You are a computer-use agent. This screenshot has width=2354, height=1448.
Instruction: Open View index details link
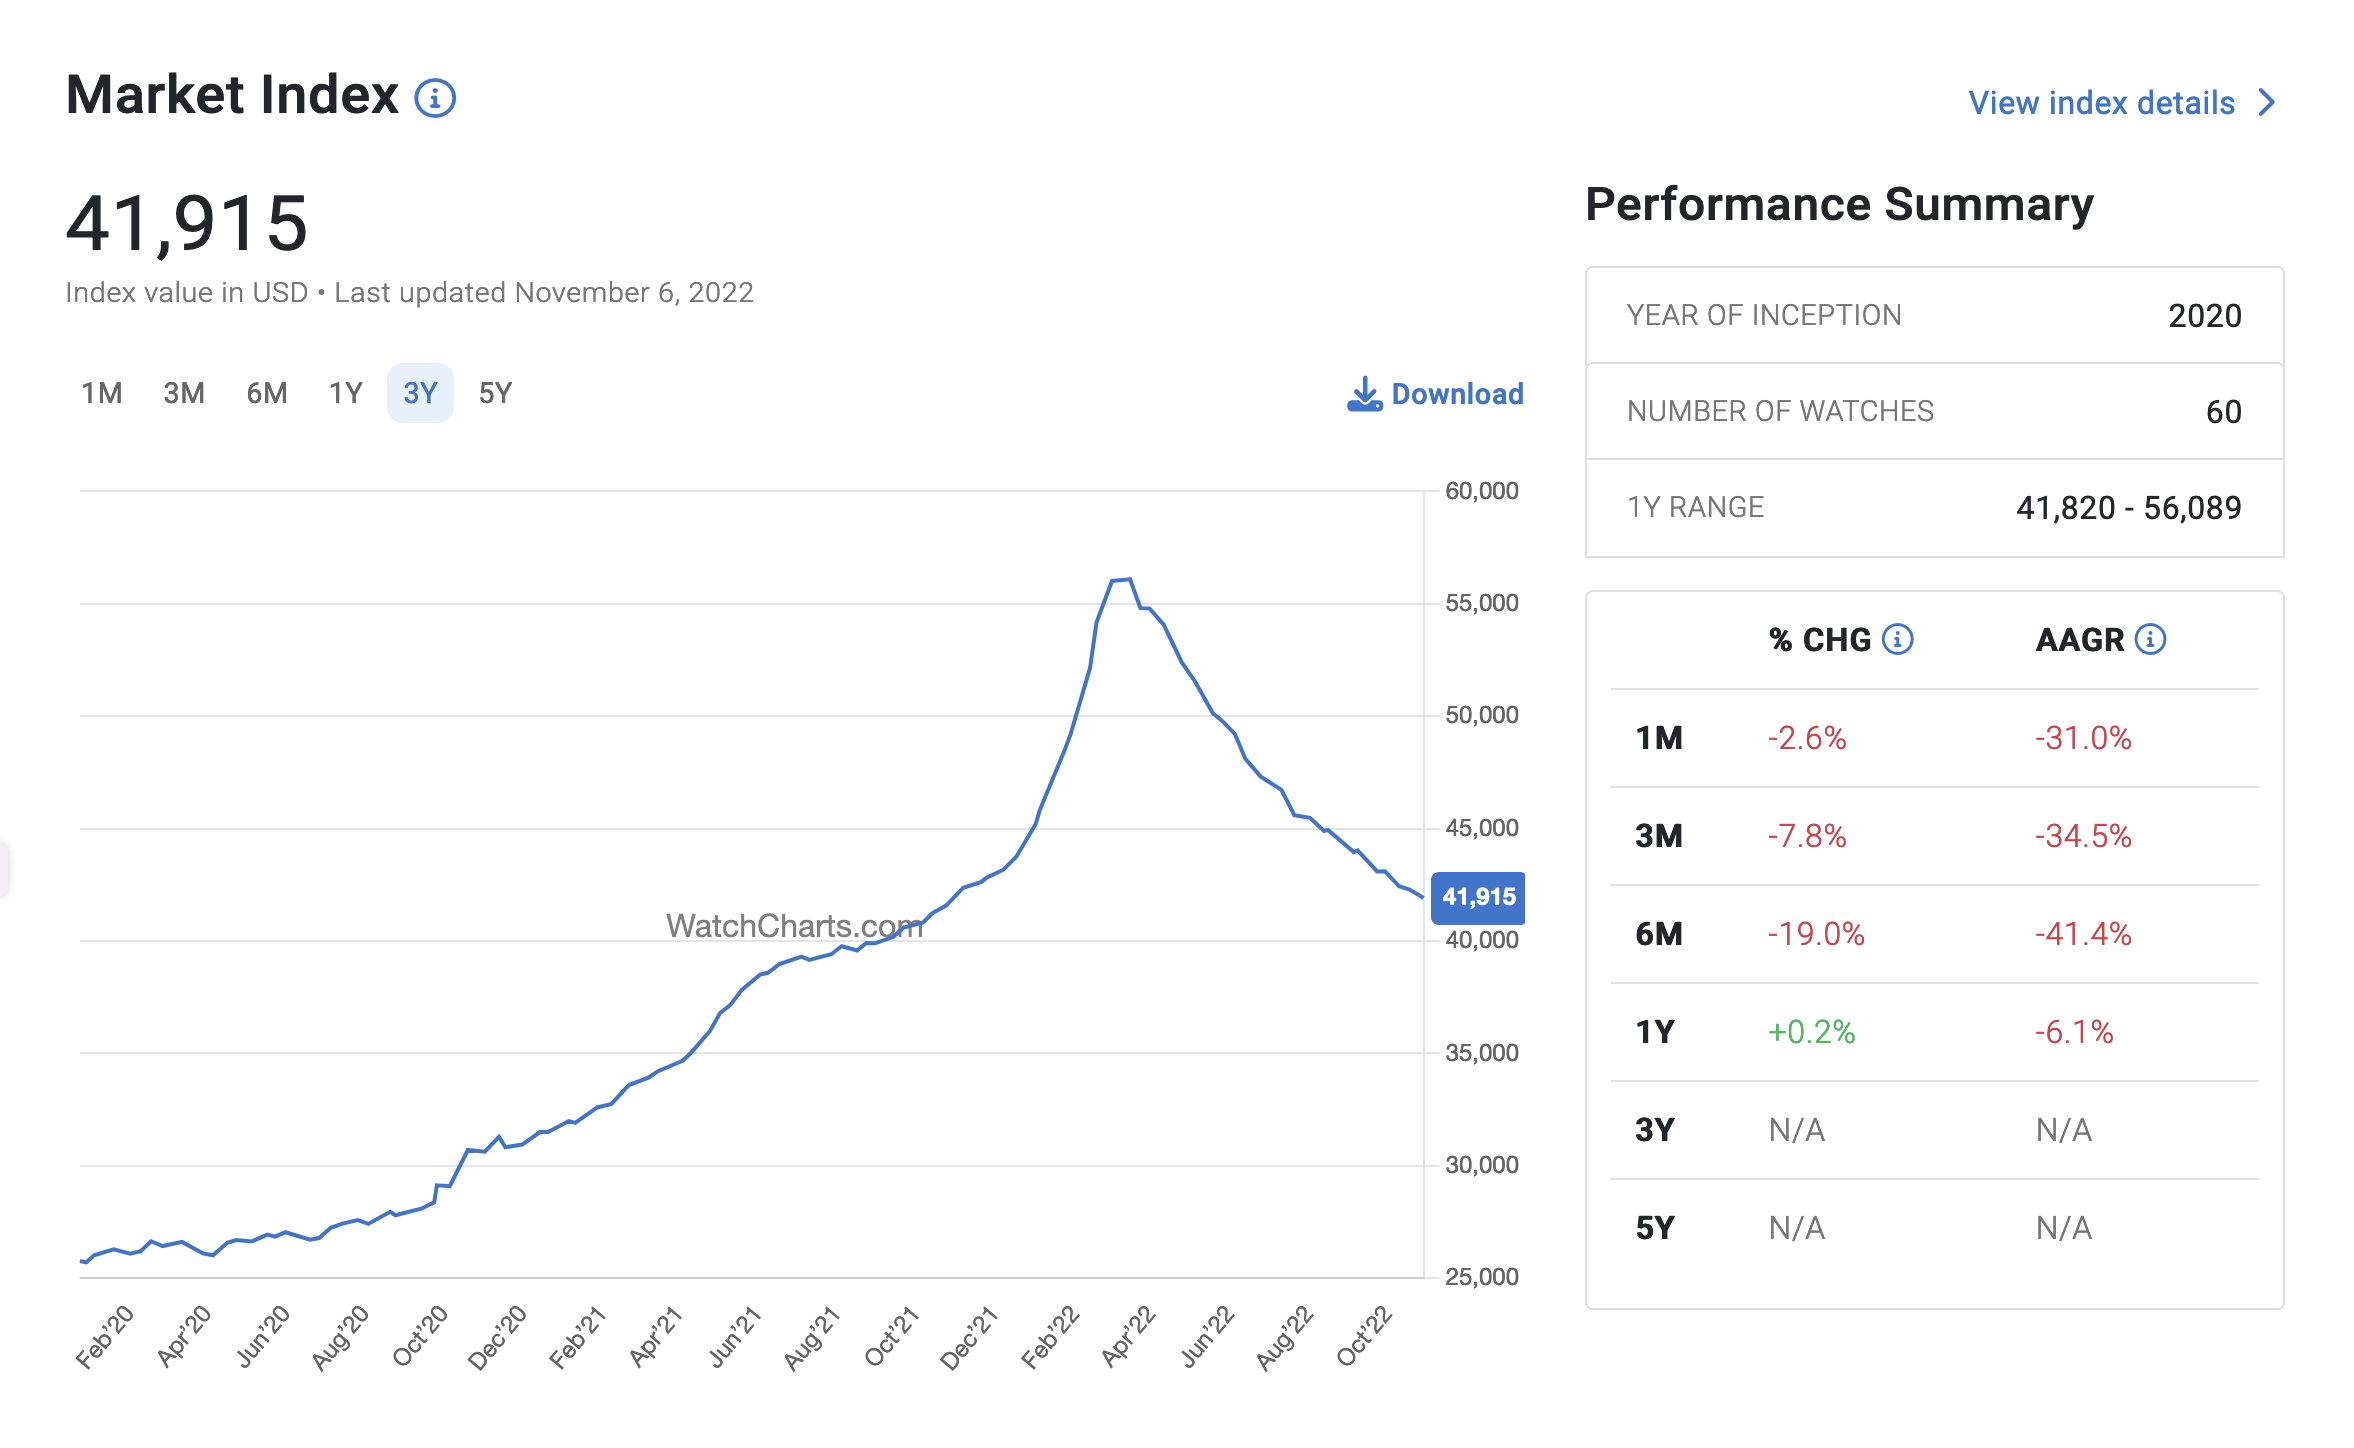(x=2101, y=103)
